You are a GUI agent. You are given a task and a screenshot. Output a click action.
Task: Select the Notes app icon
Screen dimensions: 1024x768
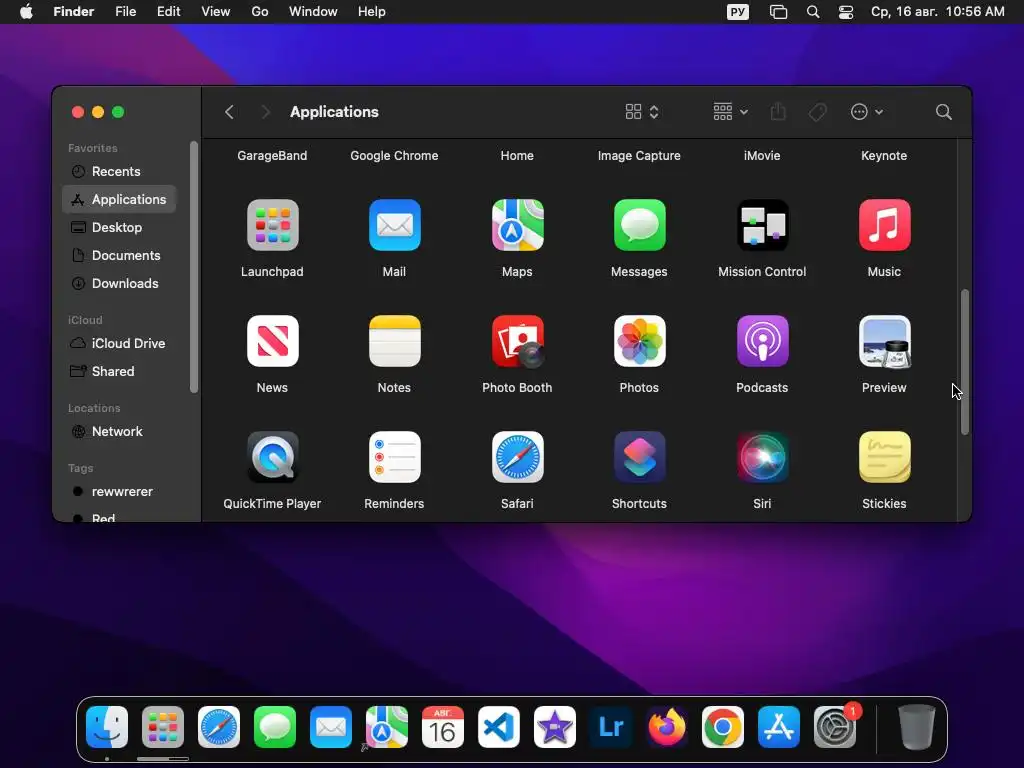(x=394, y=341)
